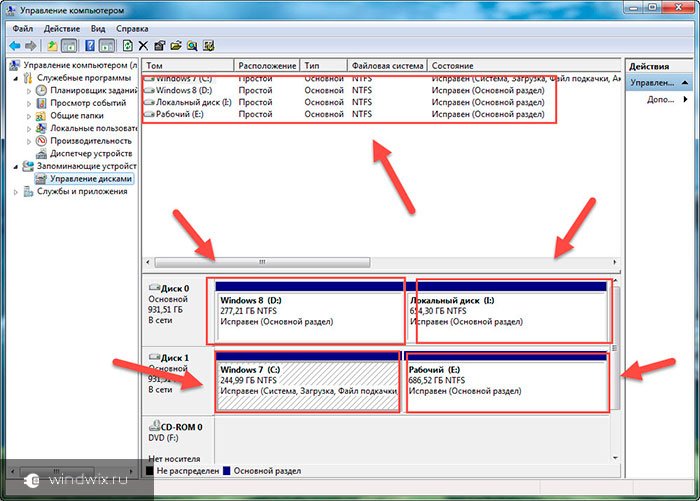
Task: Toggle the console tree pane toolbar button
Action: tap(69, 46)
